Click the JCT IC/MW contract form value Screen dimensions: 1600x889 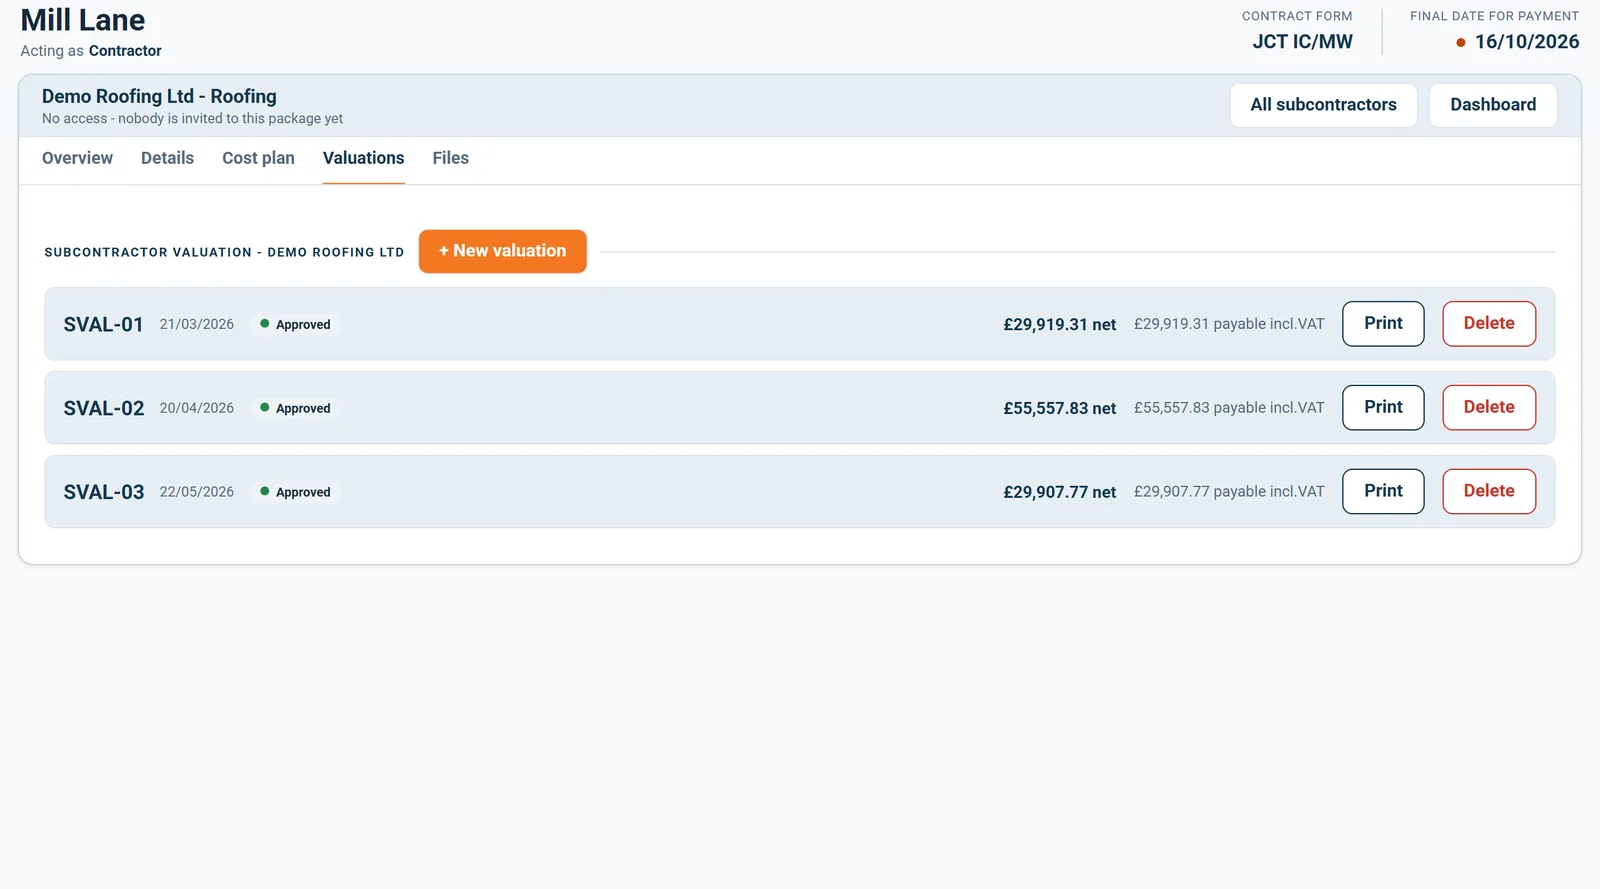pyautogui.click(x=1302, y=42)
